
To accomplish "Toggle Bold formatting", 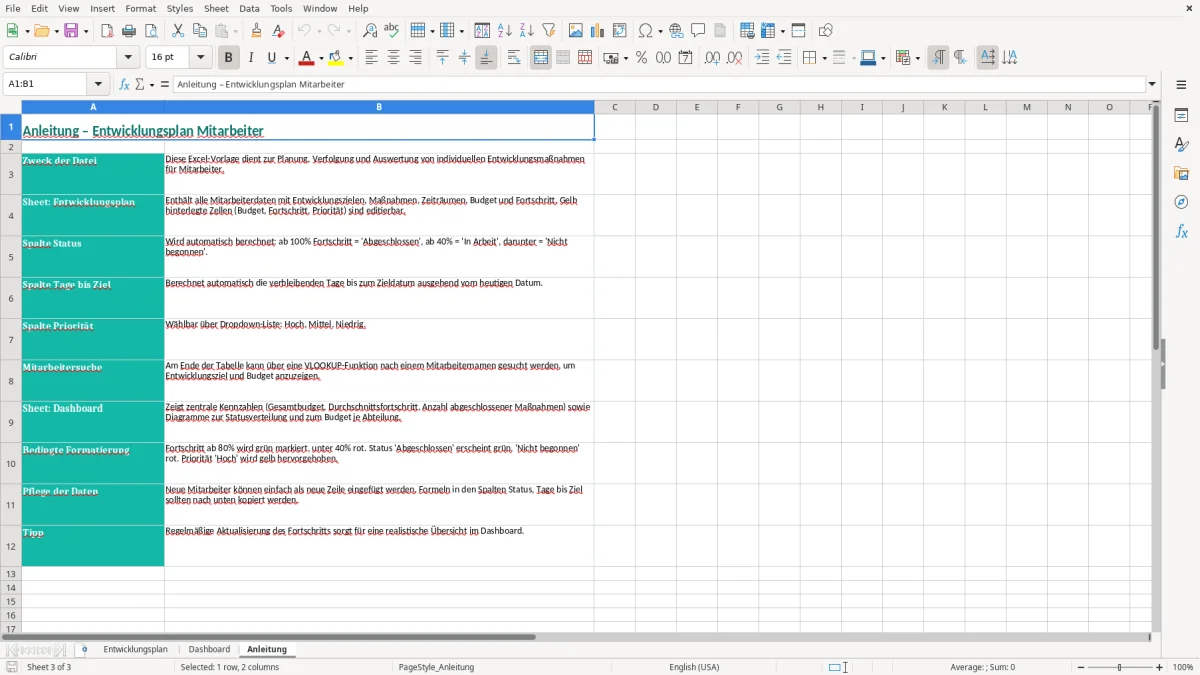I will click(x=228, y=58).
